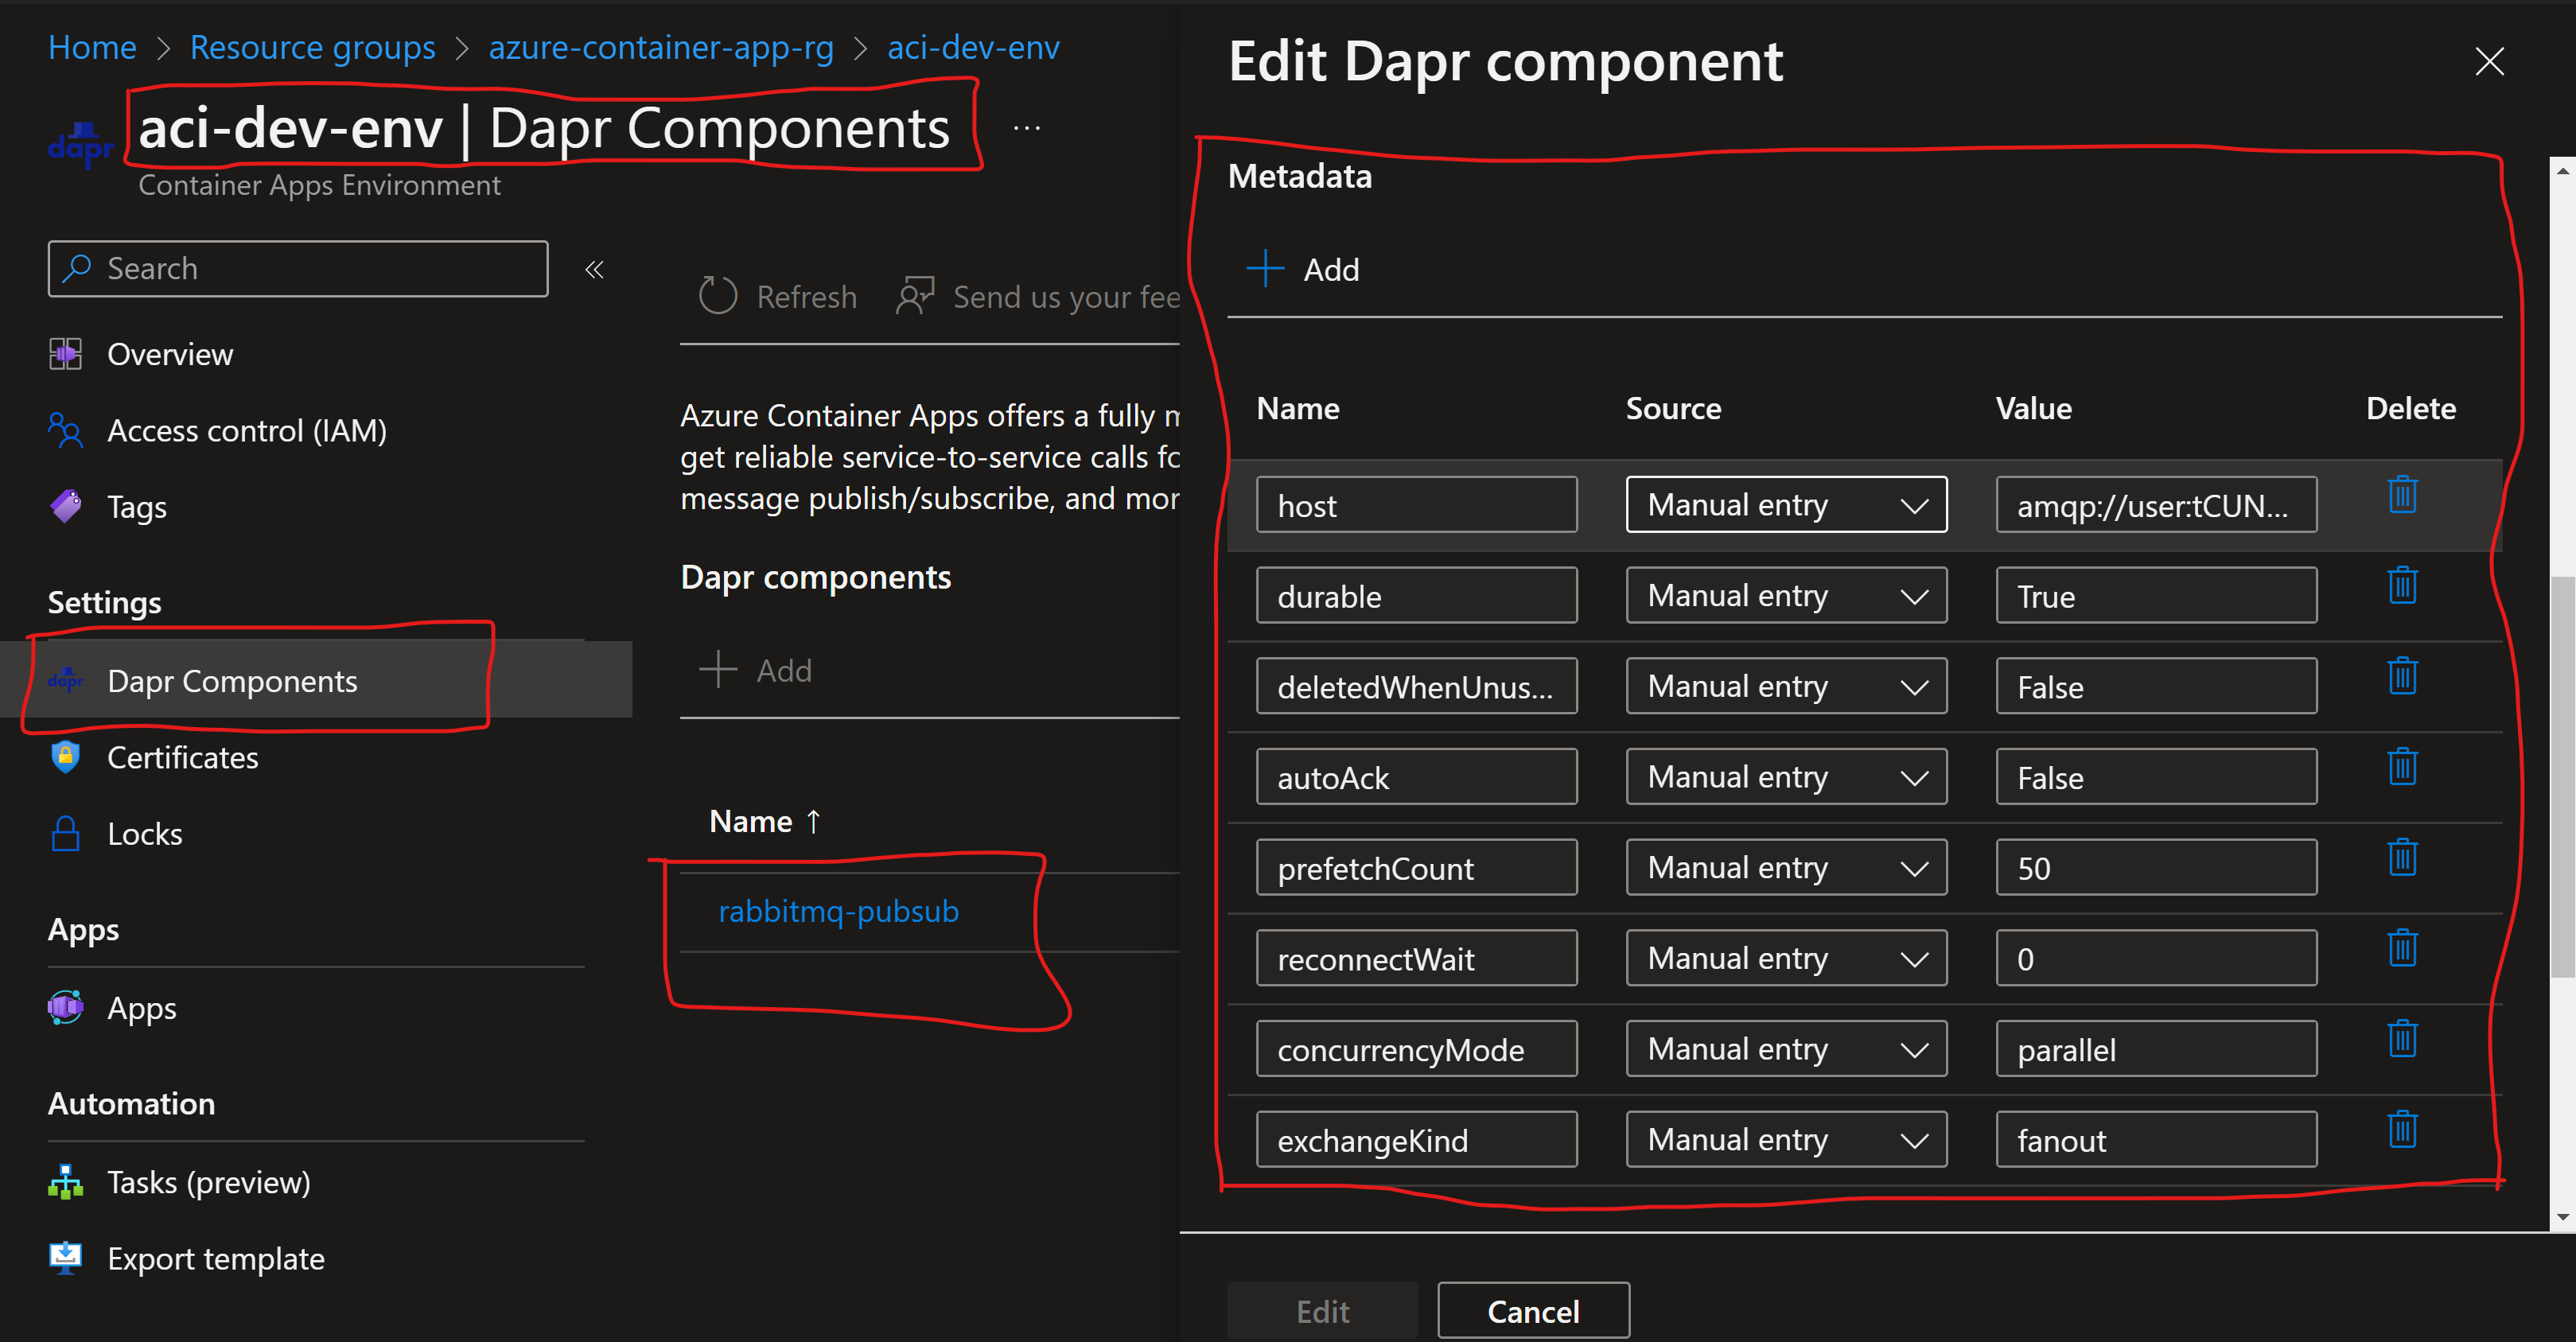Sort components by Name column arrow
The image size is (2576, 1342).
pos(813,821)
